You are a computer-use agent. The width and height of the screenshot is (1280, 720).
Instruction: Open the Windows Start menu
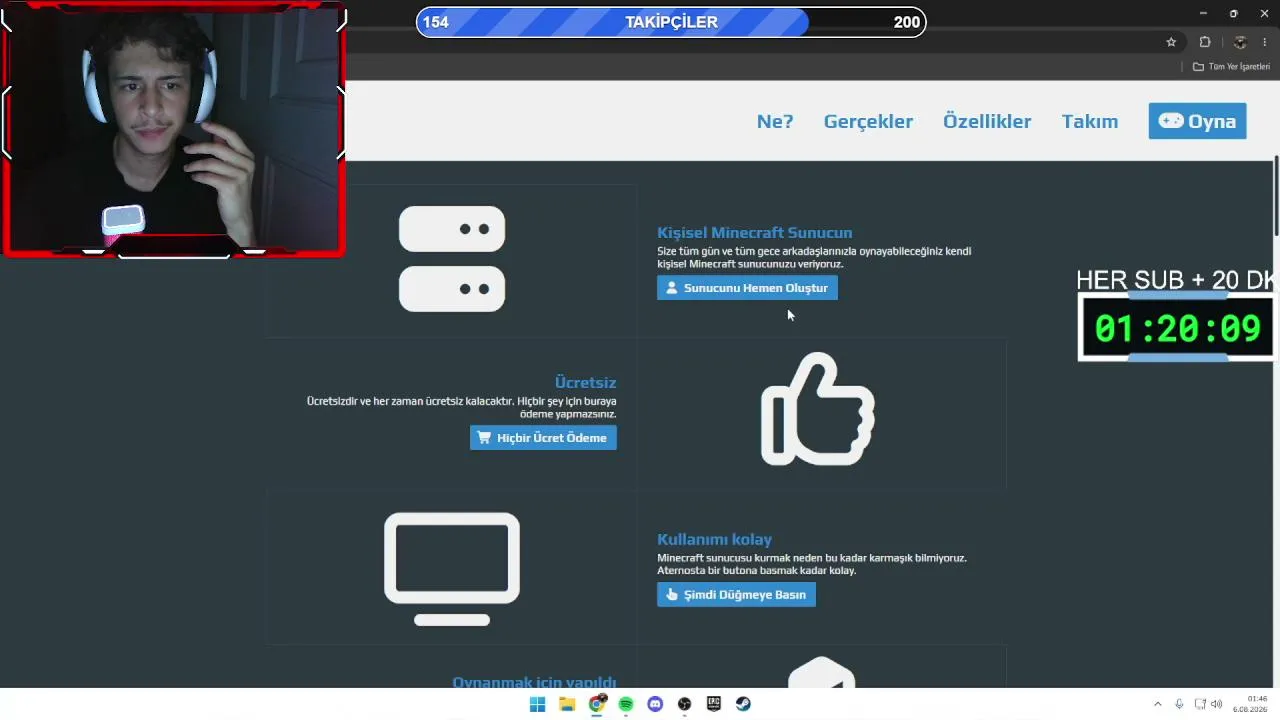[537, 704]
